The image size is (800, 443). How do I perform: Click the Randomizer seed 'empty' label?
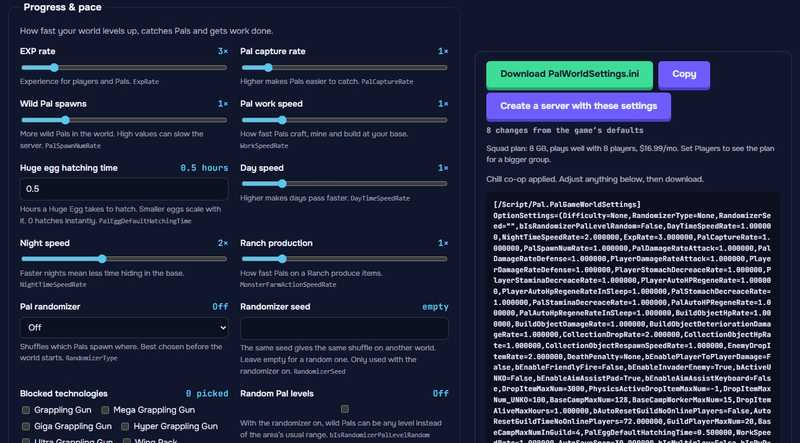tap(435, 307)
